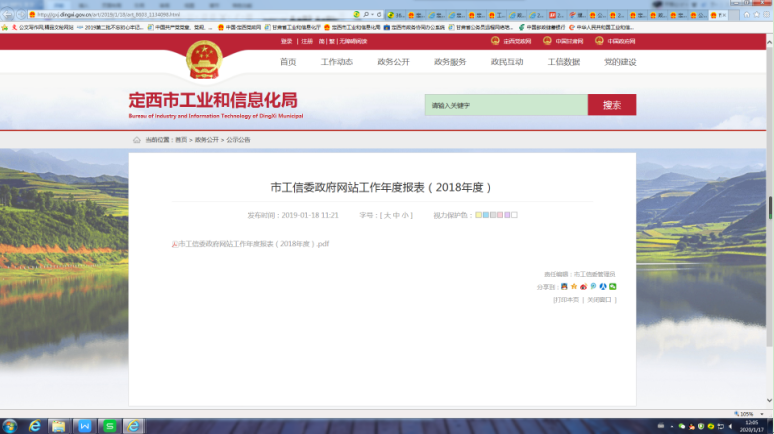
Task: Click the 关闭窗口 close window link
Action: point(599,299)
